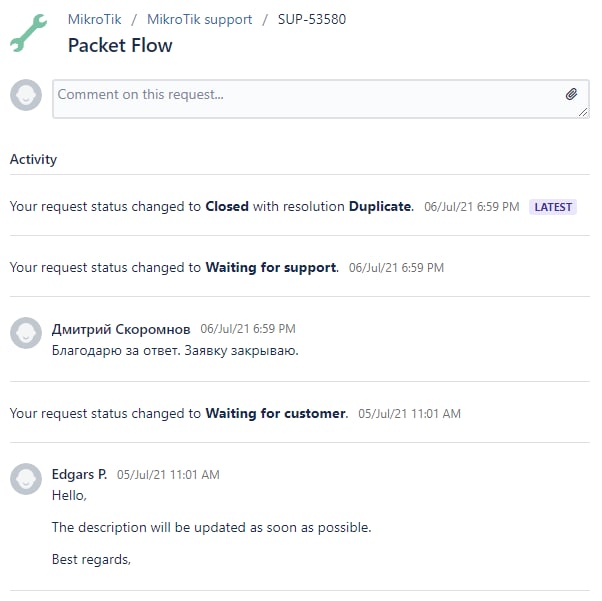Click the 06/Jul/21 6:59 PM Closed timestamp
The image size is (602, 601).
pyautogui.click(x=471, y=207)
